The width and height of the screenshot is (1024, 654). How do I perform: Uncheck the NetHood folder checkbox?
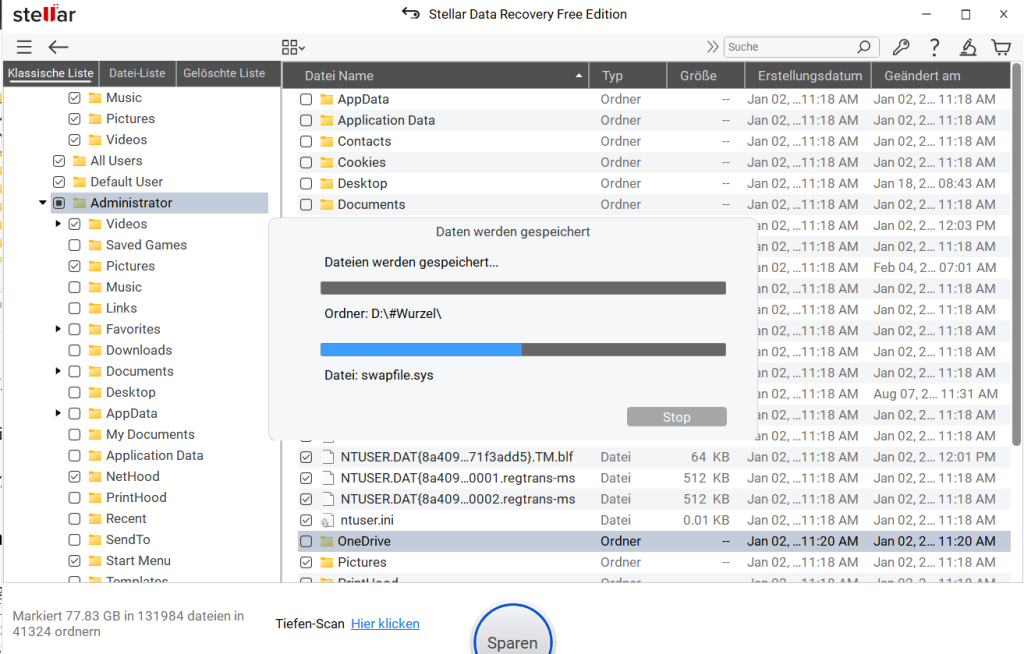tap(75, 477)
